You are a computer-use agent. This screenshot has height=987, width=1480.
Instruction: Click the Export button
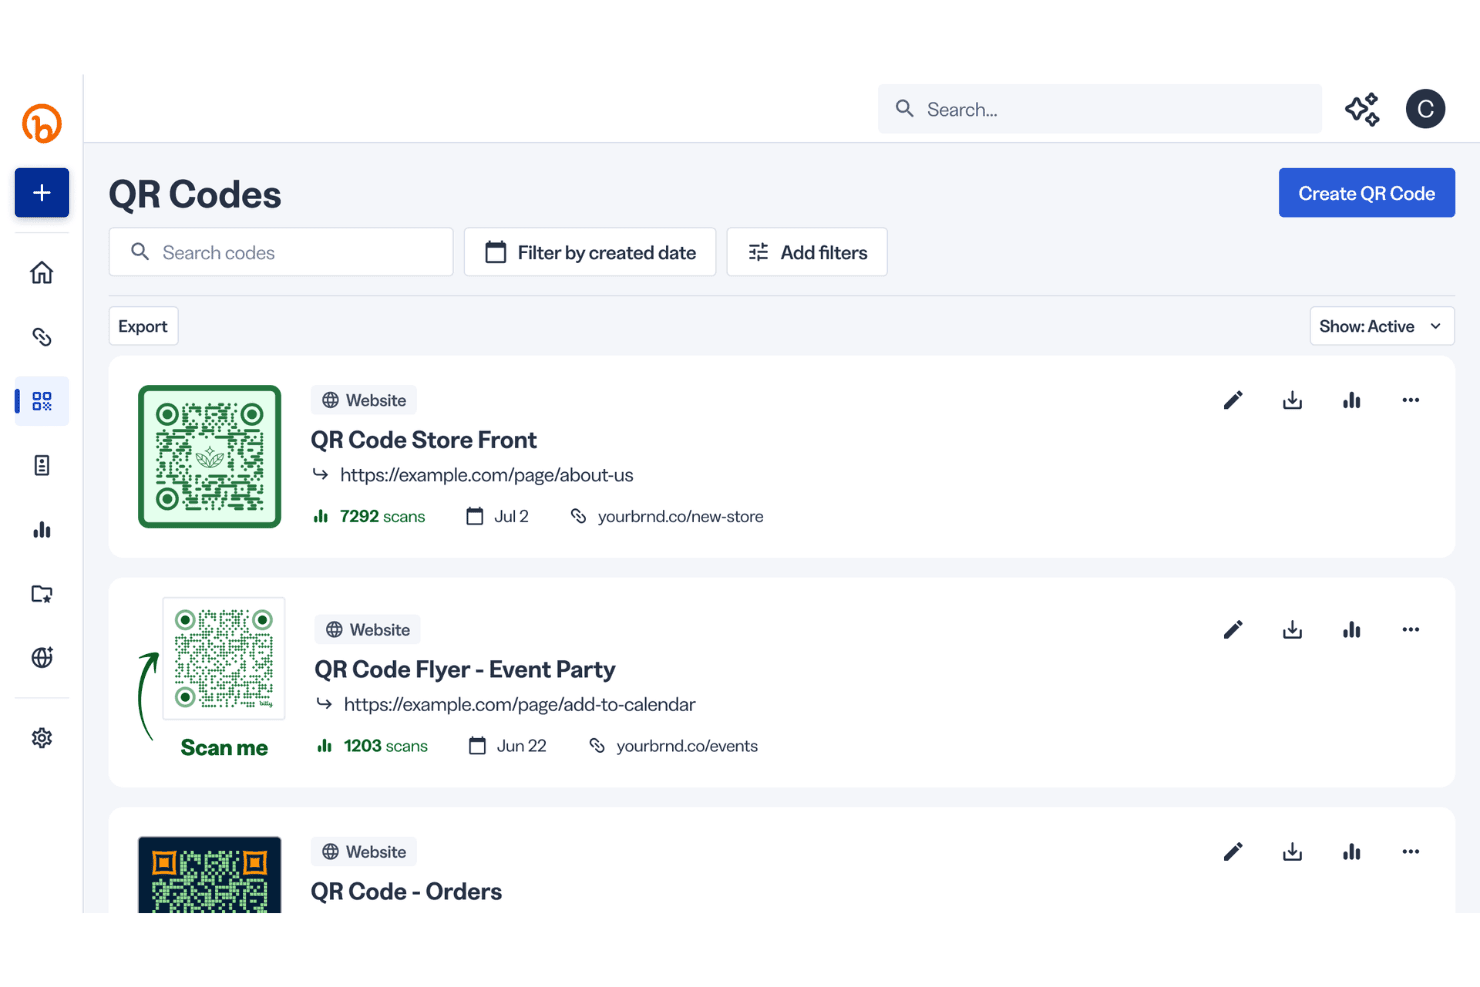point(143,326)
